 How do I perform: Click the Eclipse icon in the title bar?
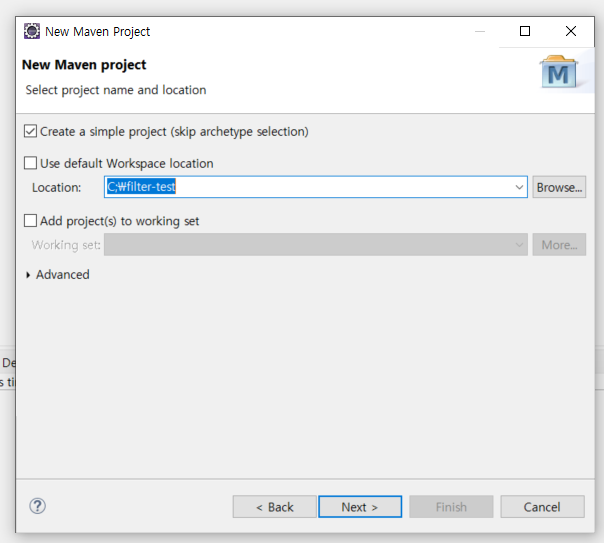point(32,31)
